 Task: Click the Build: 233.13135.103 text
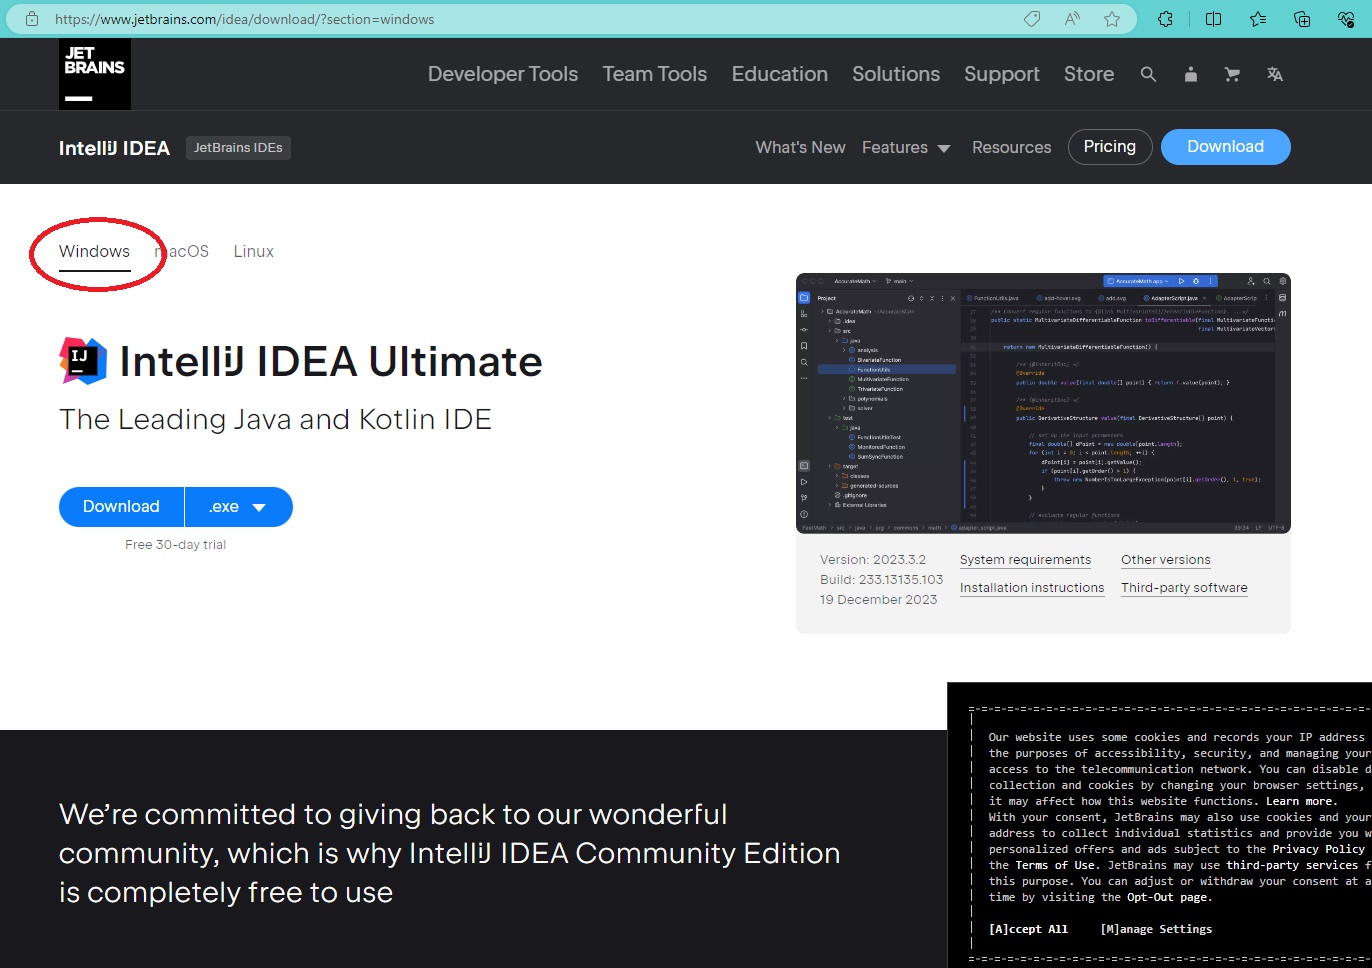(x=881, y=580)
